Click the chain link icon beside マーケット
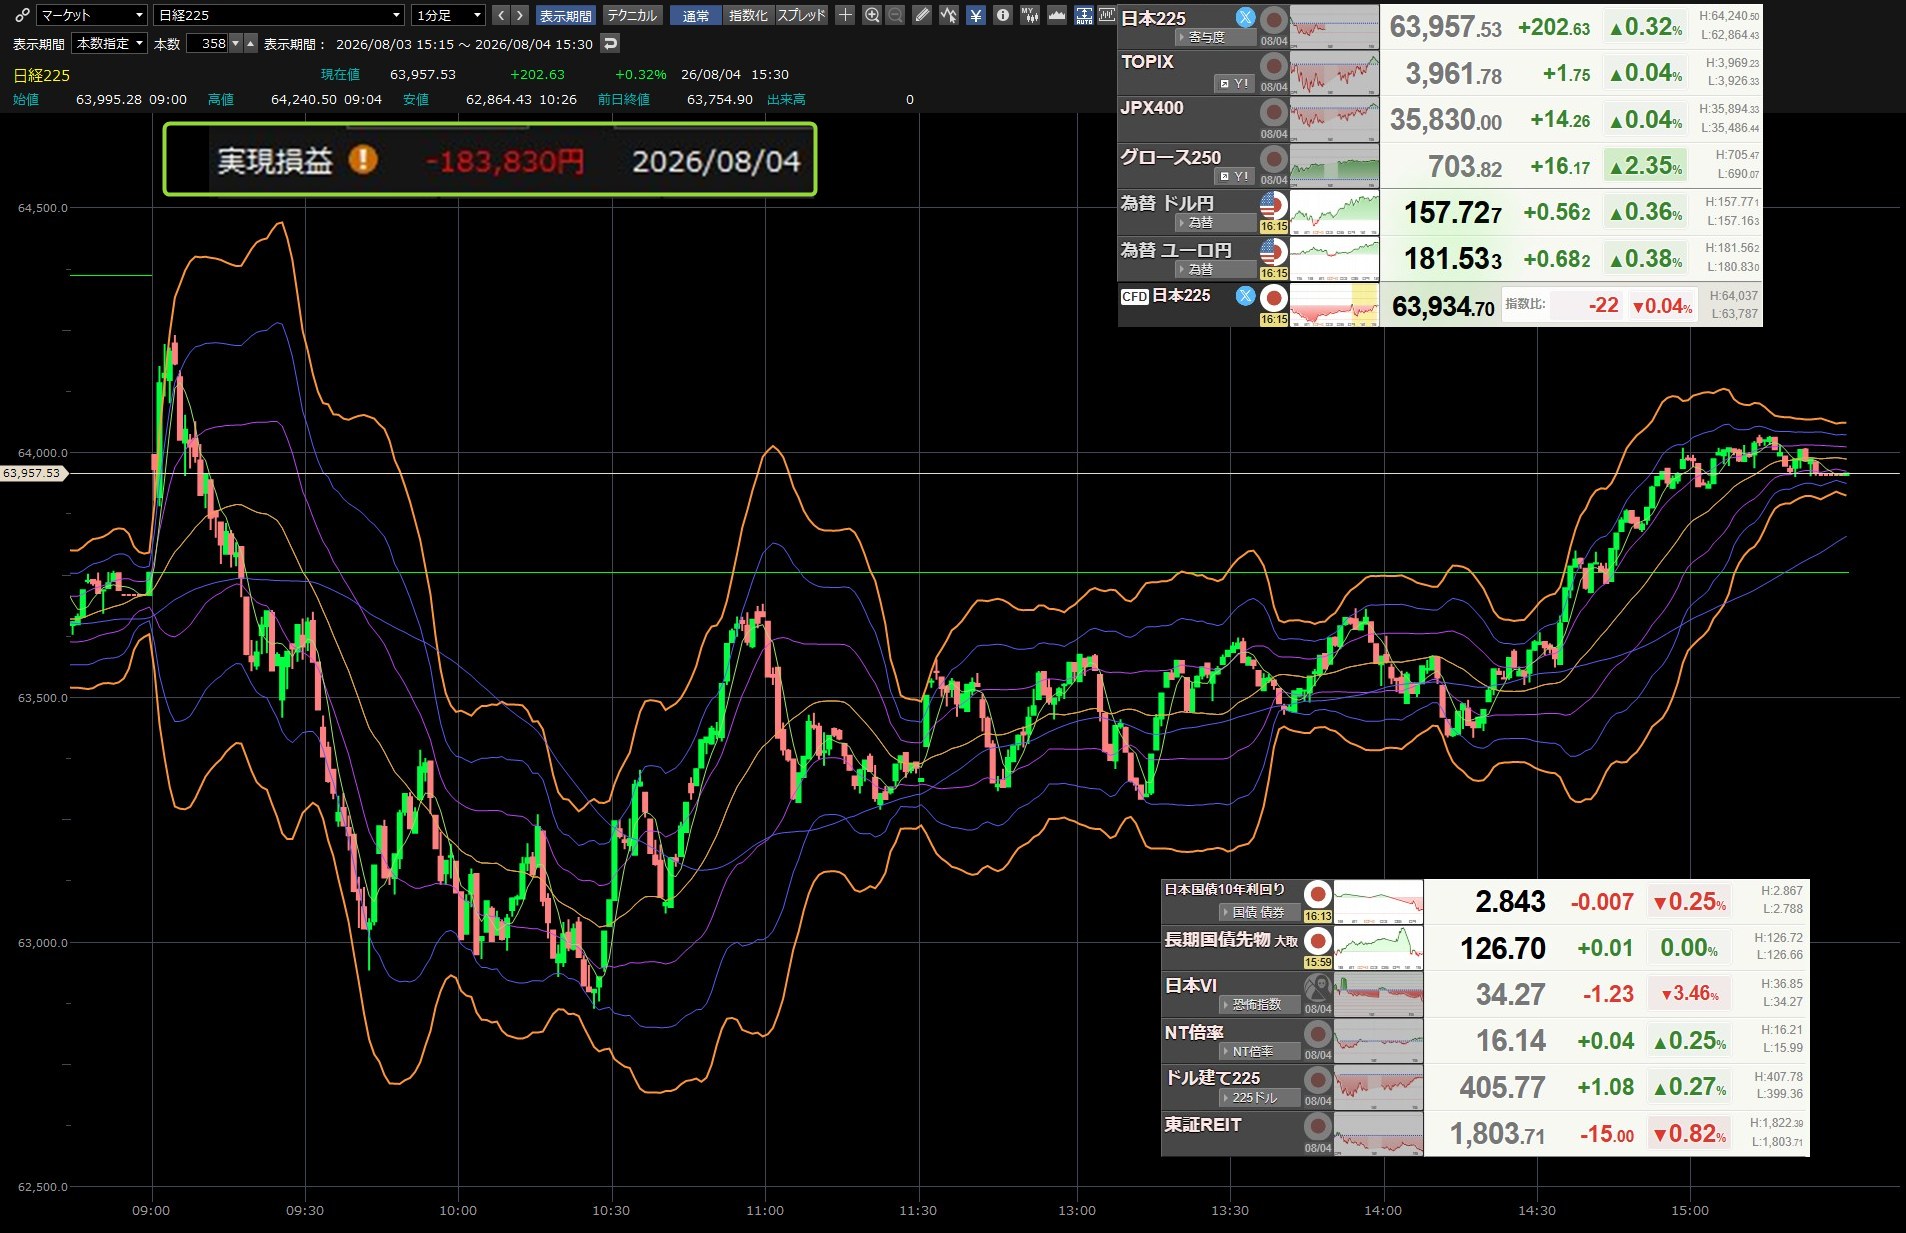This screenshot has height=1233, width=1906. pyautogui.click(x=22, y=15)
